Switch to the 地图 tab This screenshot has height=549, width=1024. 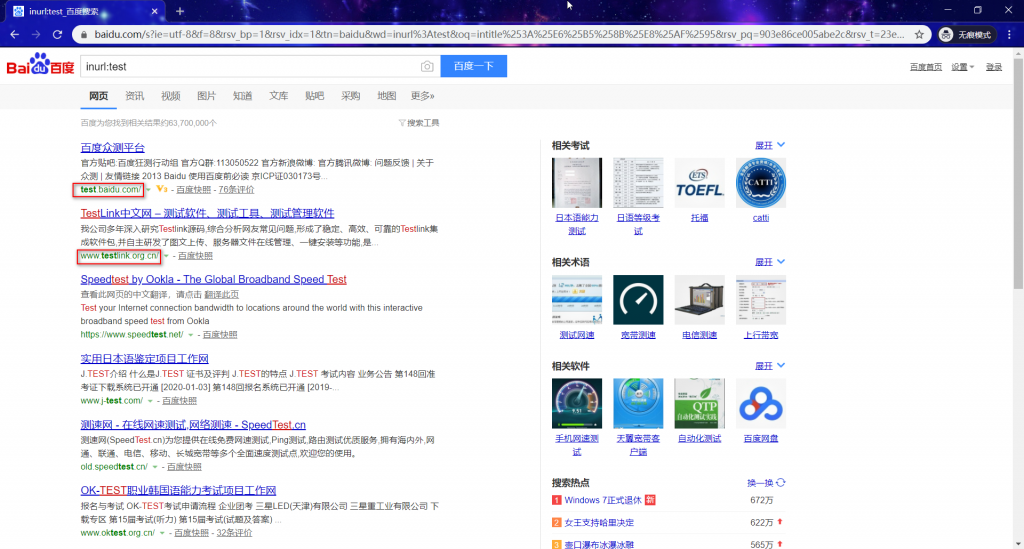(x=387, y=96)
